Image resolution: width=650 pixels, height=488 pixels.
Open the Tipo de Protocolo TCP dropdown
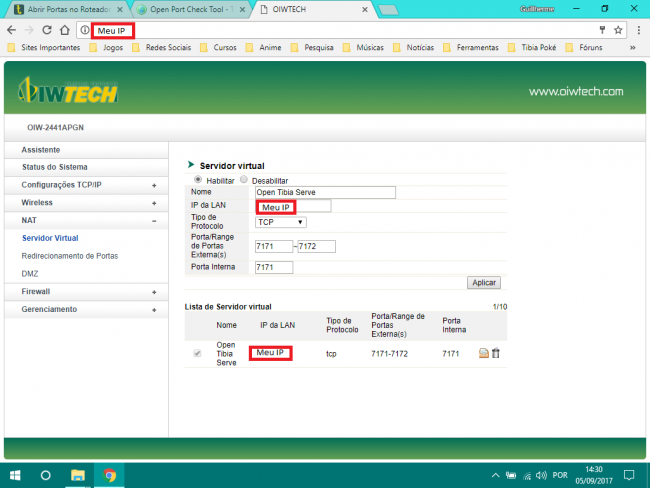click(281, 222)
